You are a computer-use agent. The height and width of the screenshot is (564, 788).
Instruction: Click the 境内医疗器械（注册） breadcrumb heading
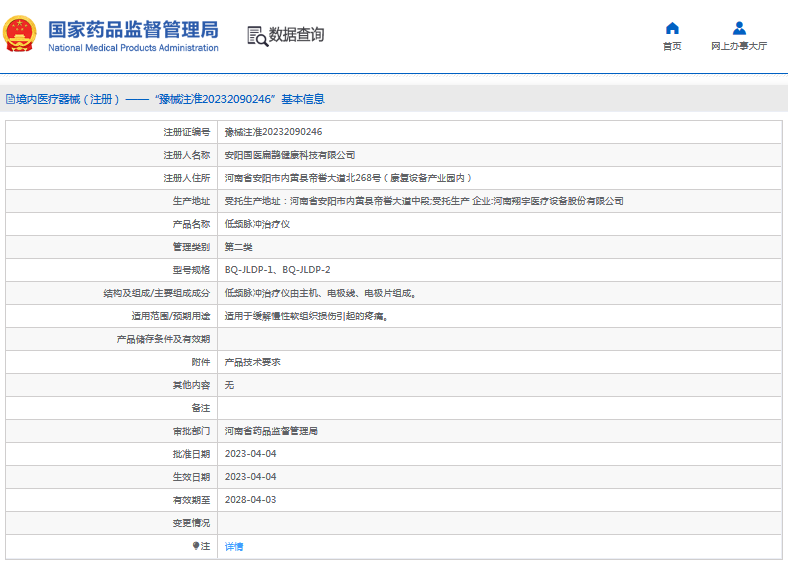67,99
